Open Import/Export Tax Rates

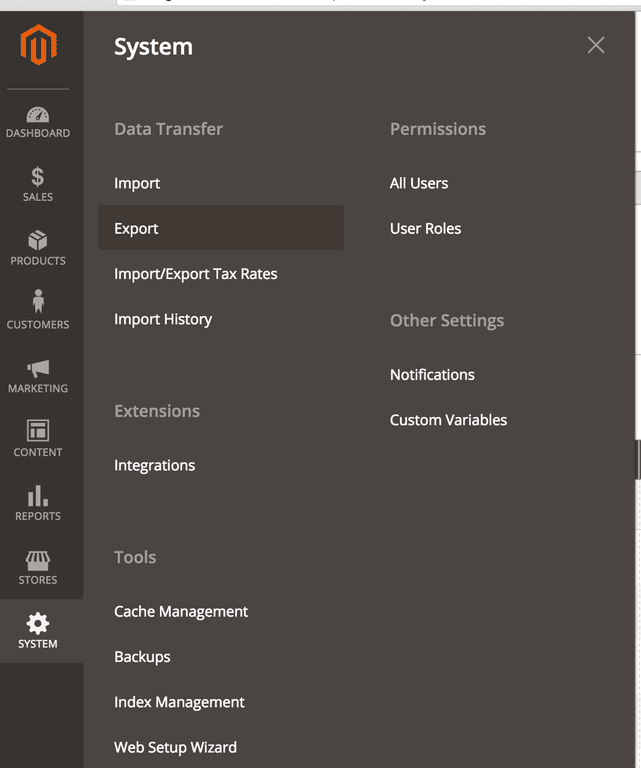(x=196, y=274)
